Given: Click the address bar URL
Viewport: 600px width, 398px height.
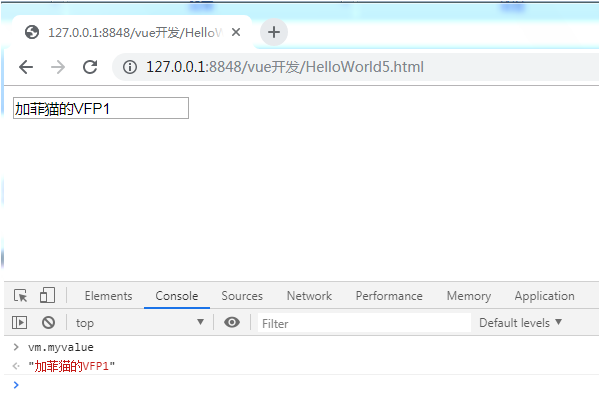Looking at the screenshot, I should pos(285,67).
